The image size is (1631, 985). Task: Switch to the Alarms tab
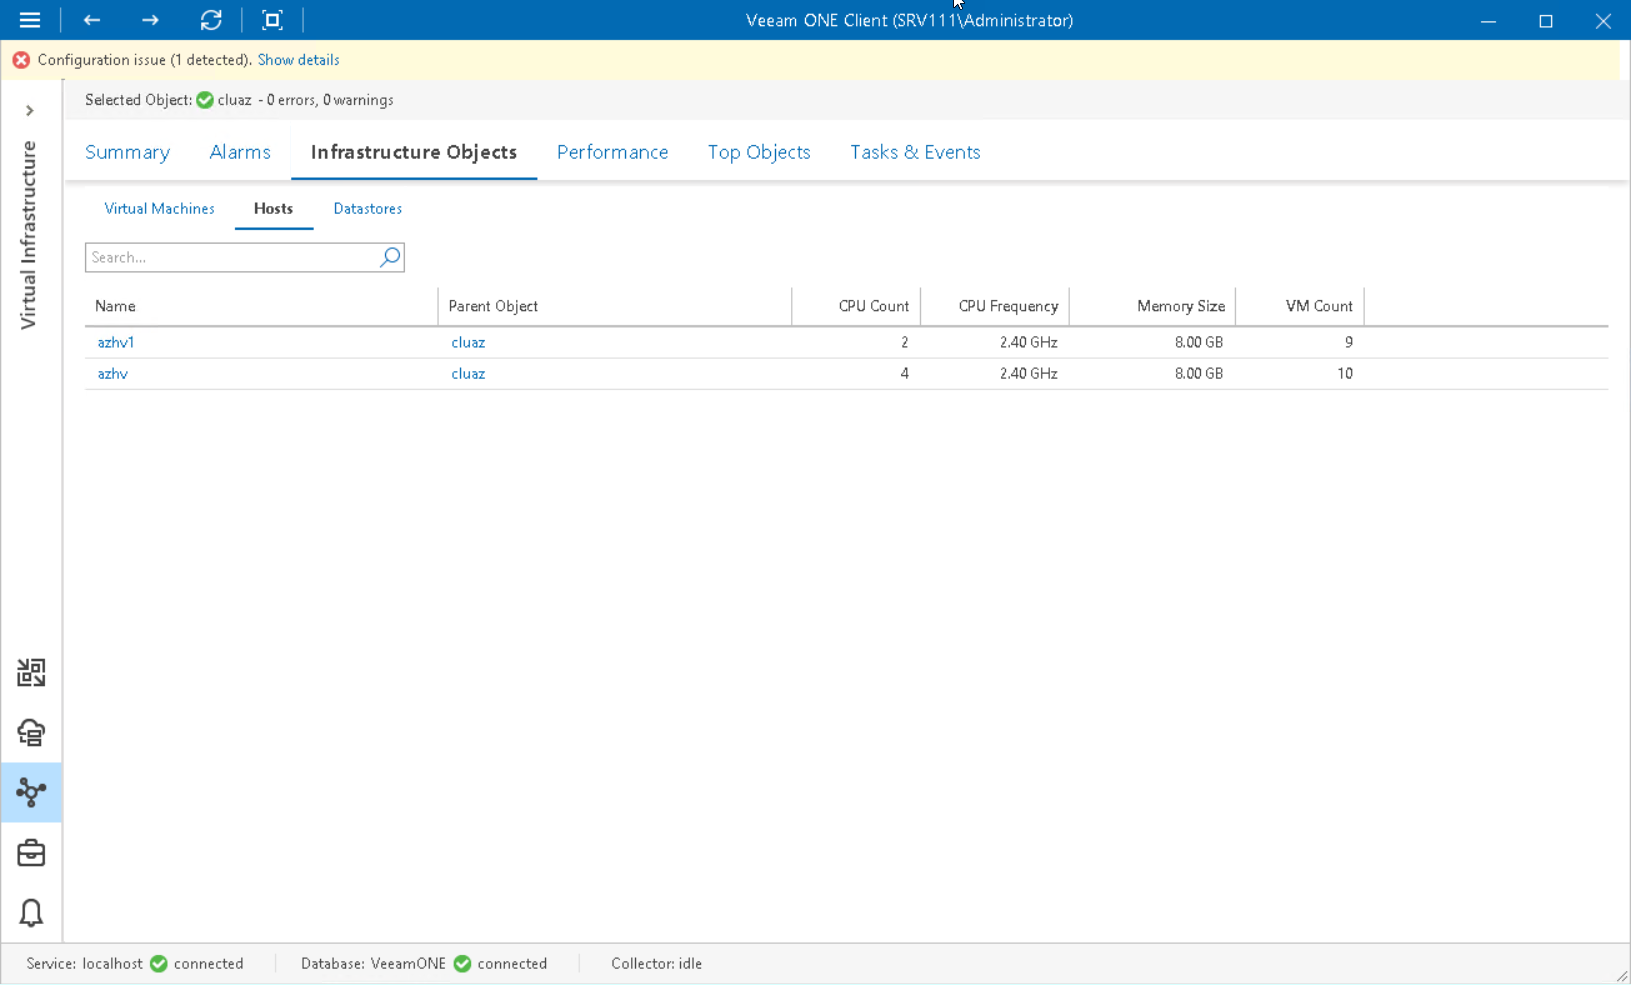[240, 152]
